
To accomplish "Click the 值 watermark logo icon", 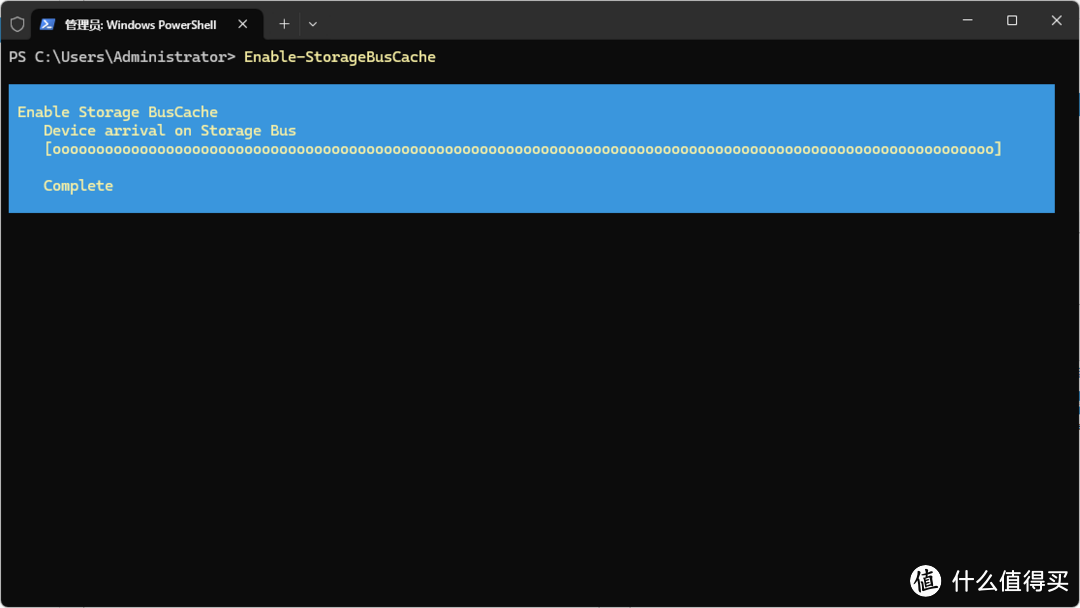I will coord(925,581).
